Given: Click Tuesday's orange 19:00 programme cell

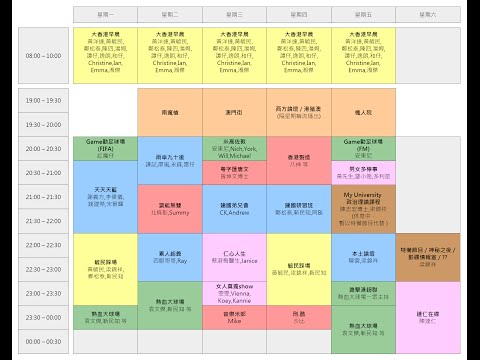Looking at the screenshot, I should point(170,112).
